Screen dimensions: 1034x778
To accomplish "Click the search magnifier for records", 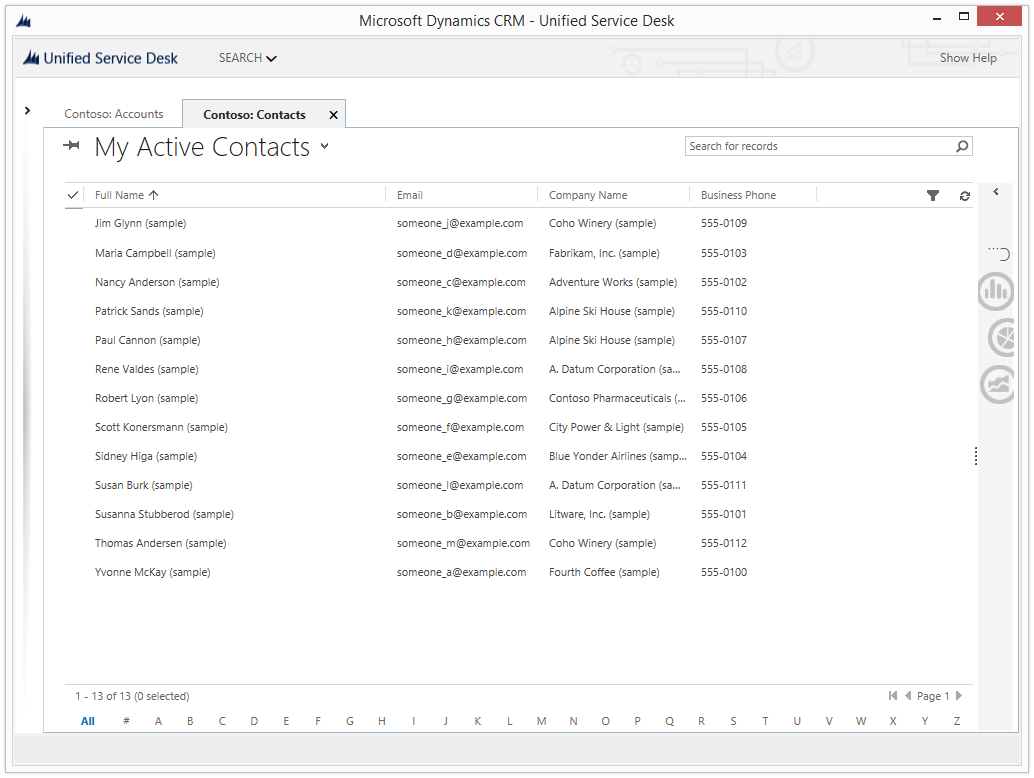I will (x=961, y=146).
